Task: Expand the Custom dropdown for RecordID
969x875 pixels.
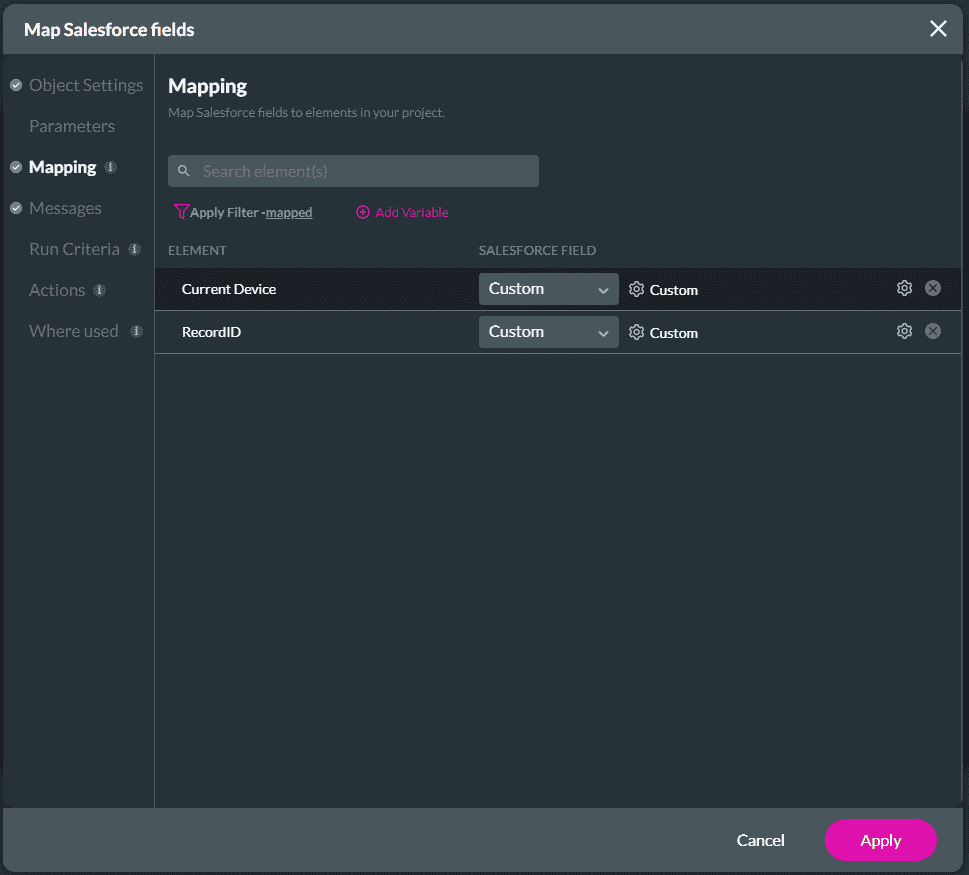Action: point(548,331)
